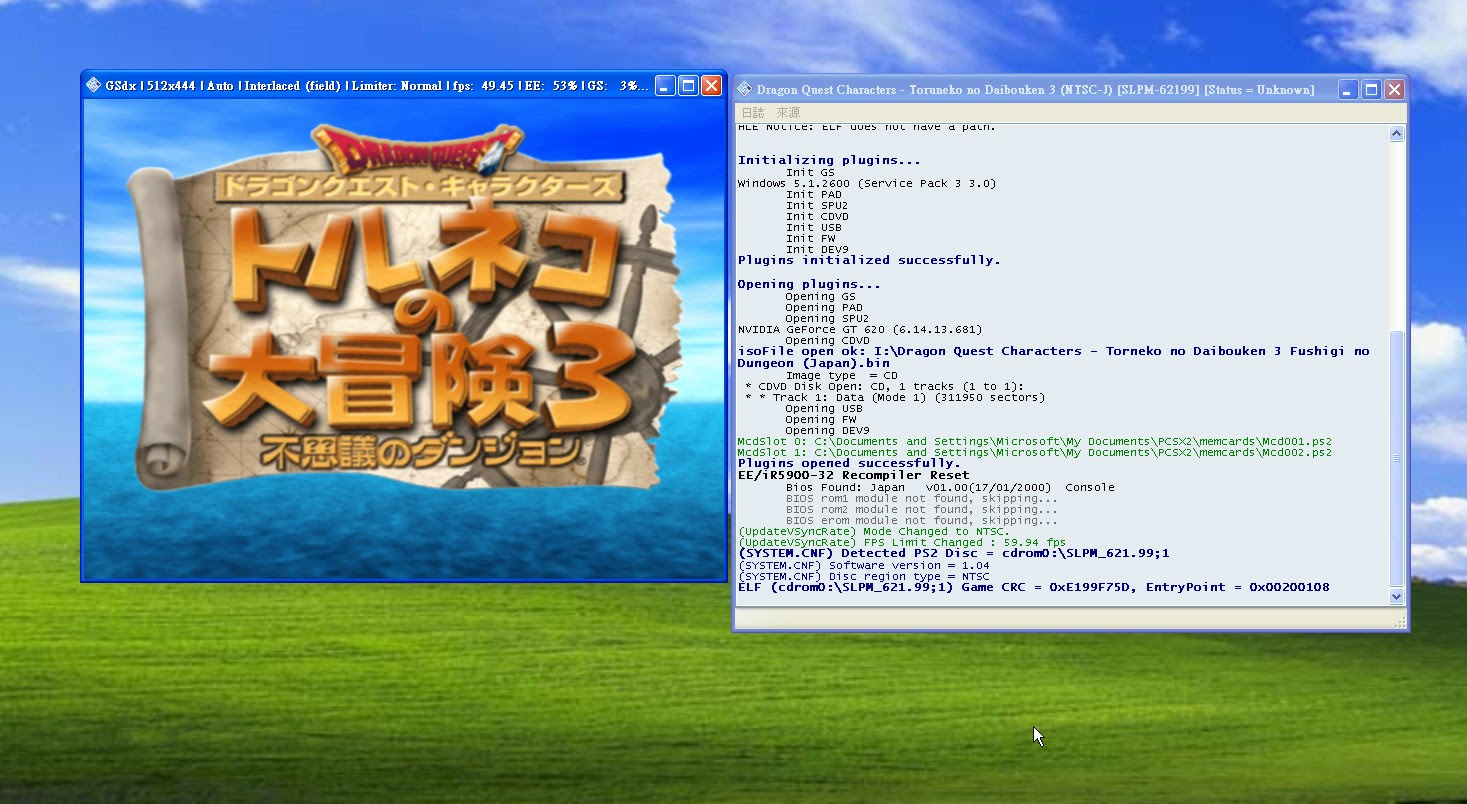Click "BIOS rom2 module not found" log line
The width and height of the screenshot is (1467, 804).
pyautogui.click(x=921, y=510)
